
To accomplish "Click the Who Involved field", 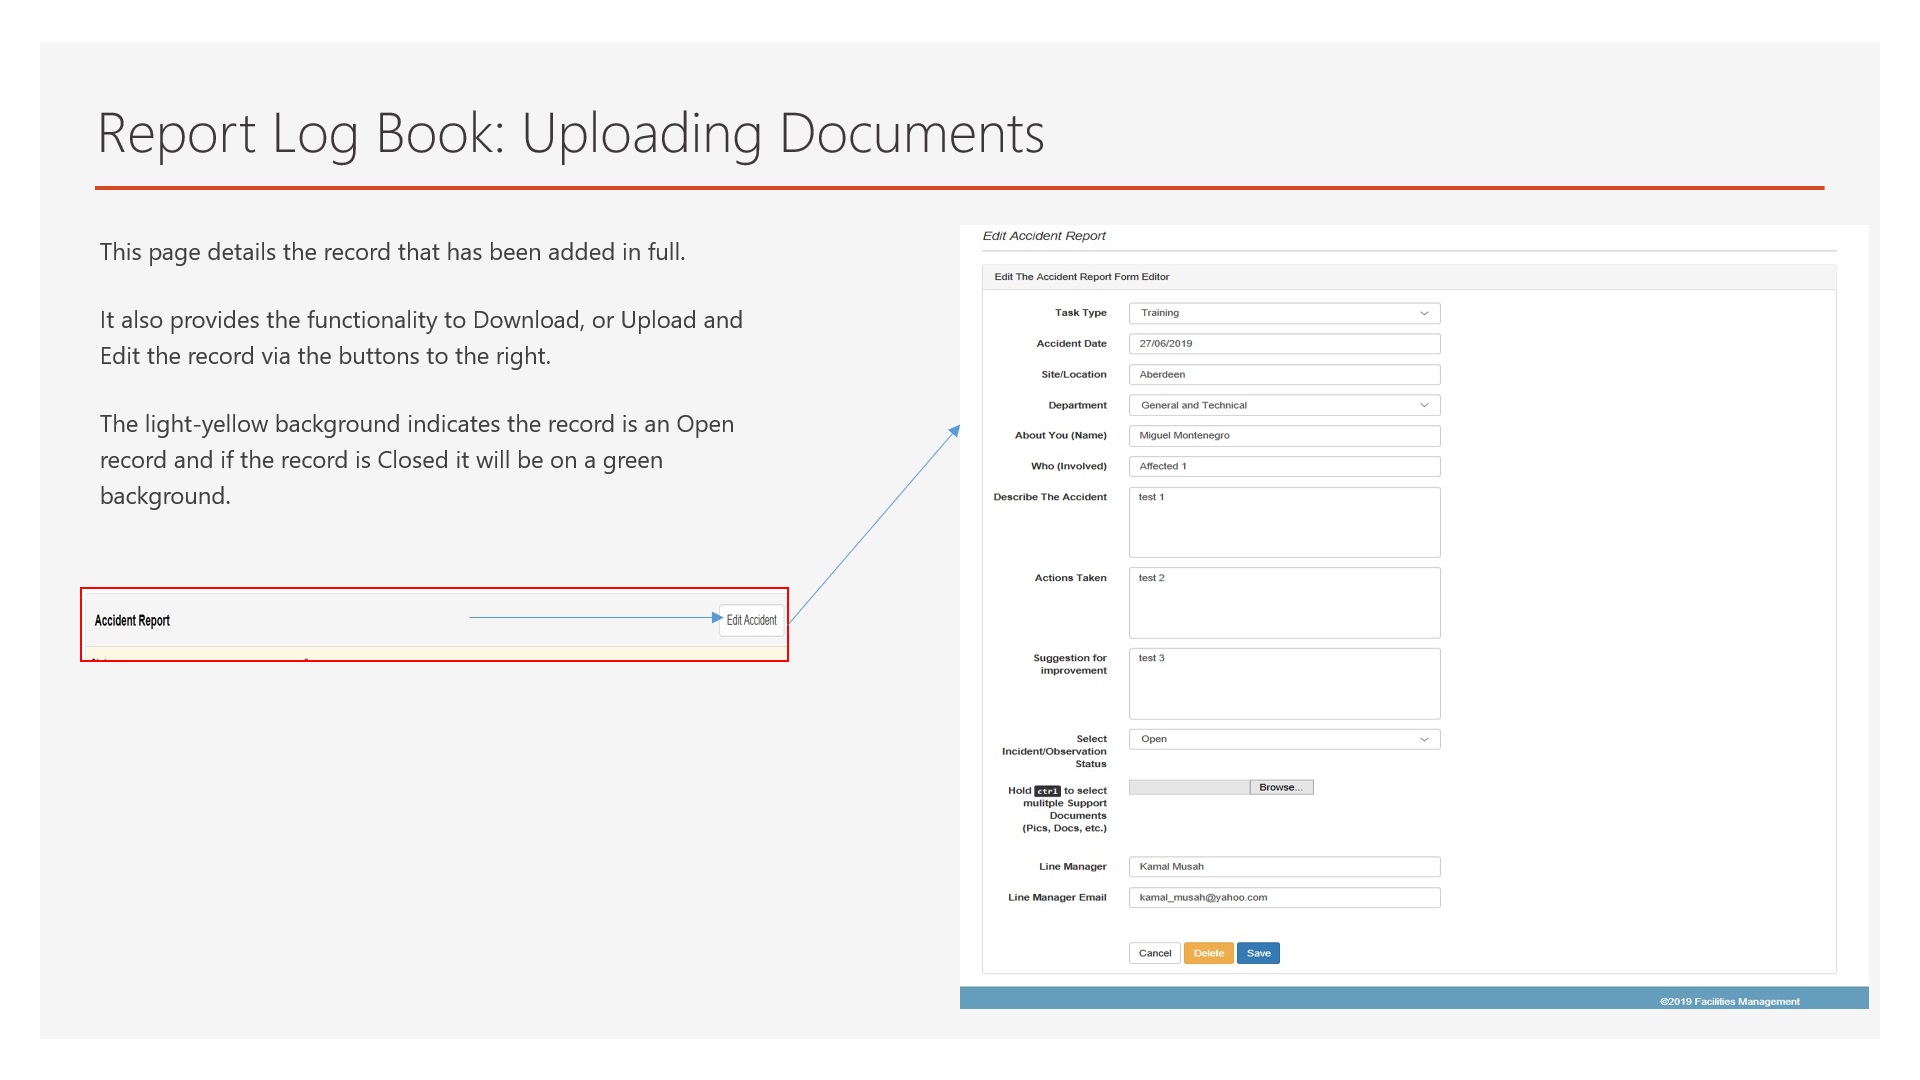I will (1284, 466).
